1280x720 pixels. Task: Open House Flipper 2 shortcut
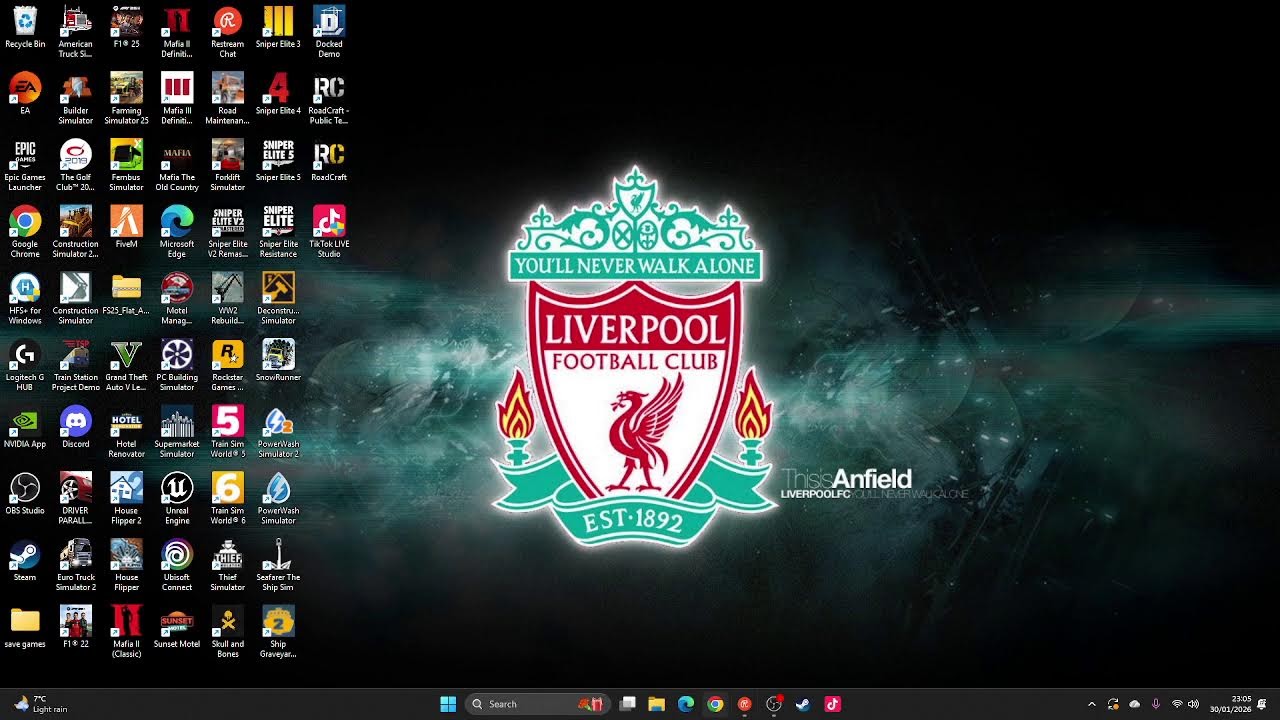(126, 498)
